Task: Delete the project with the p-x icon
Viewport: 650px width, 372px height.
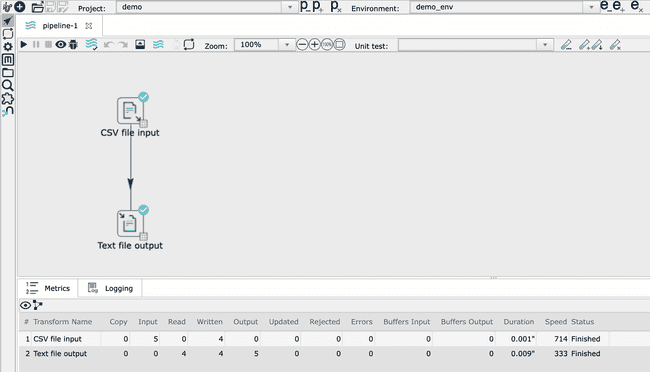Action: tap(336, 6)
